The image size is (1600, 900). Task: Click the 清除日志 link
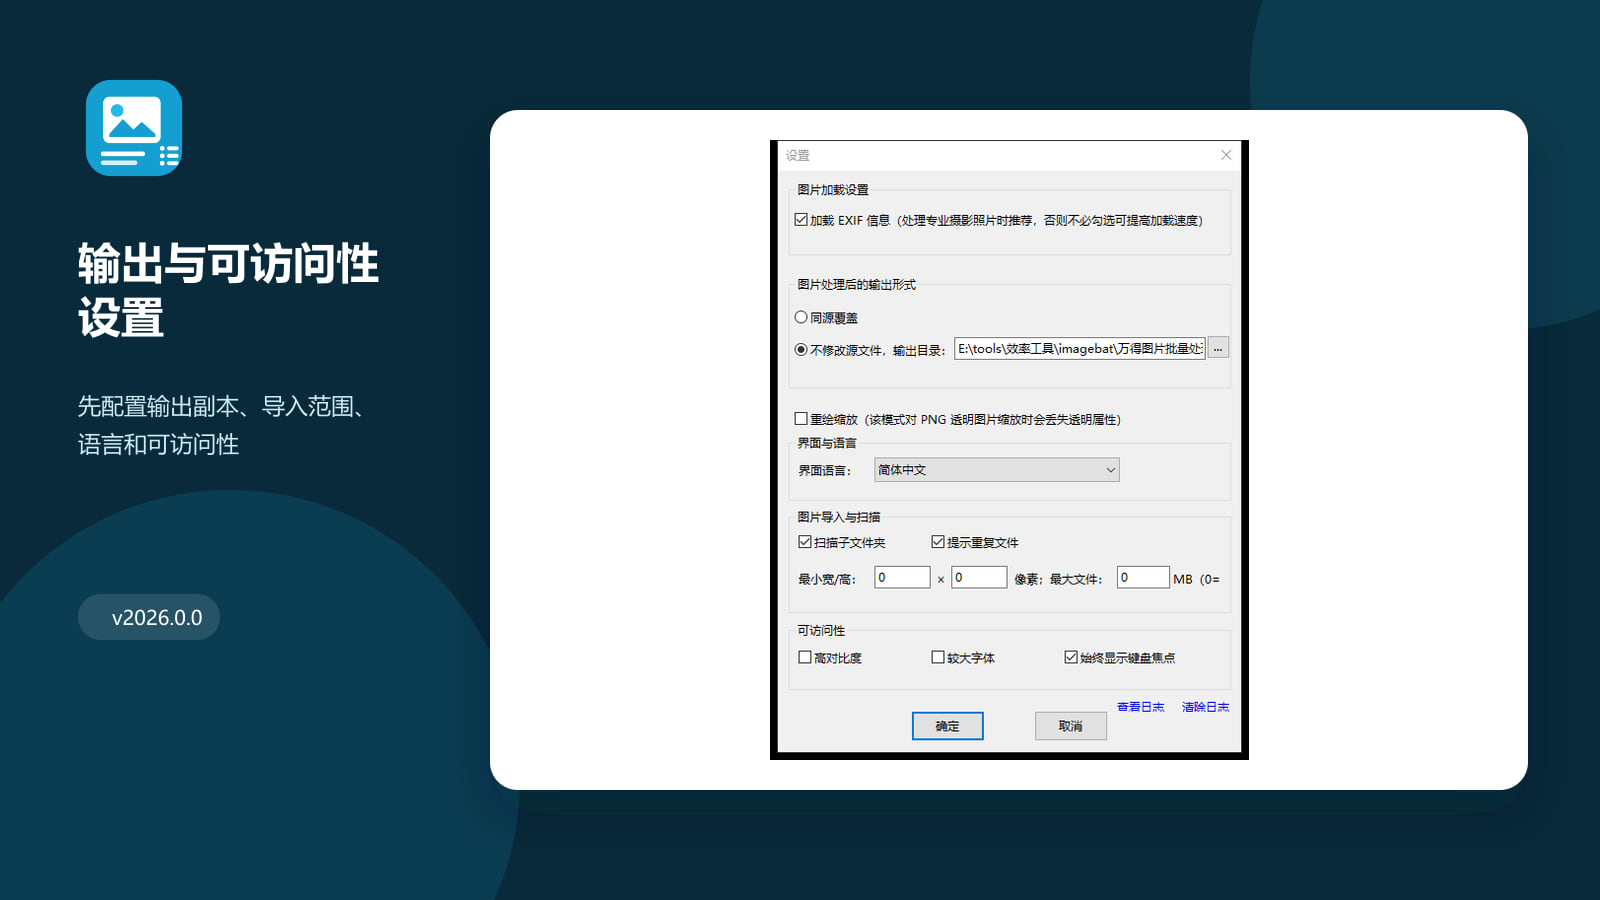click(1206, 707)
